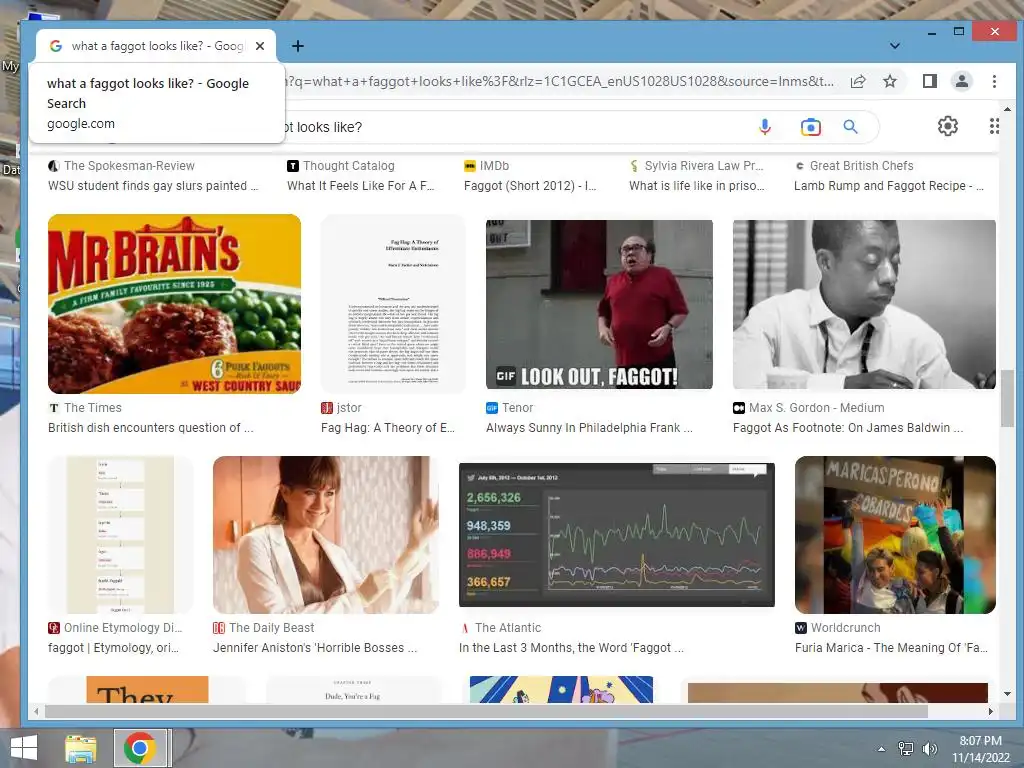Click 'faggot | Etymology, ori...' caption
The height and width of the screenshot is (768, 1024).
tap(113, 648)
